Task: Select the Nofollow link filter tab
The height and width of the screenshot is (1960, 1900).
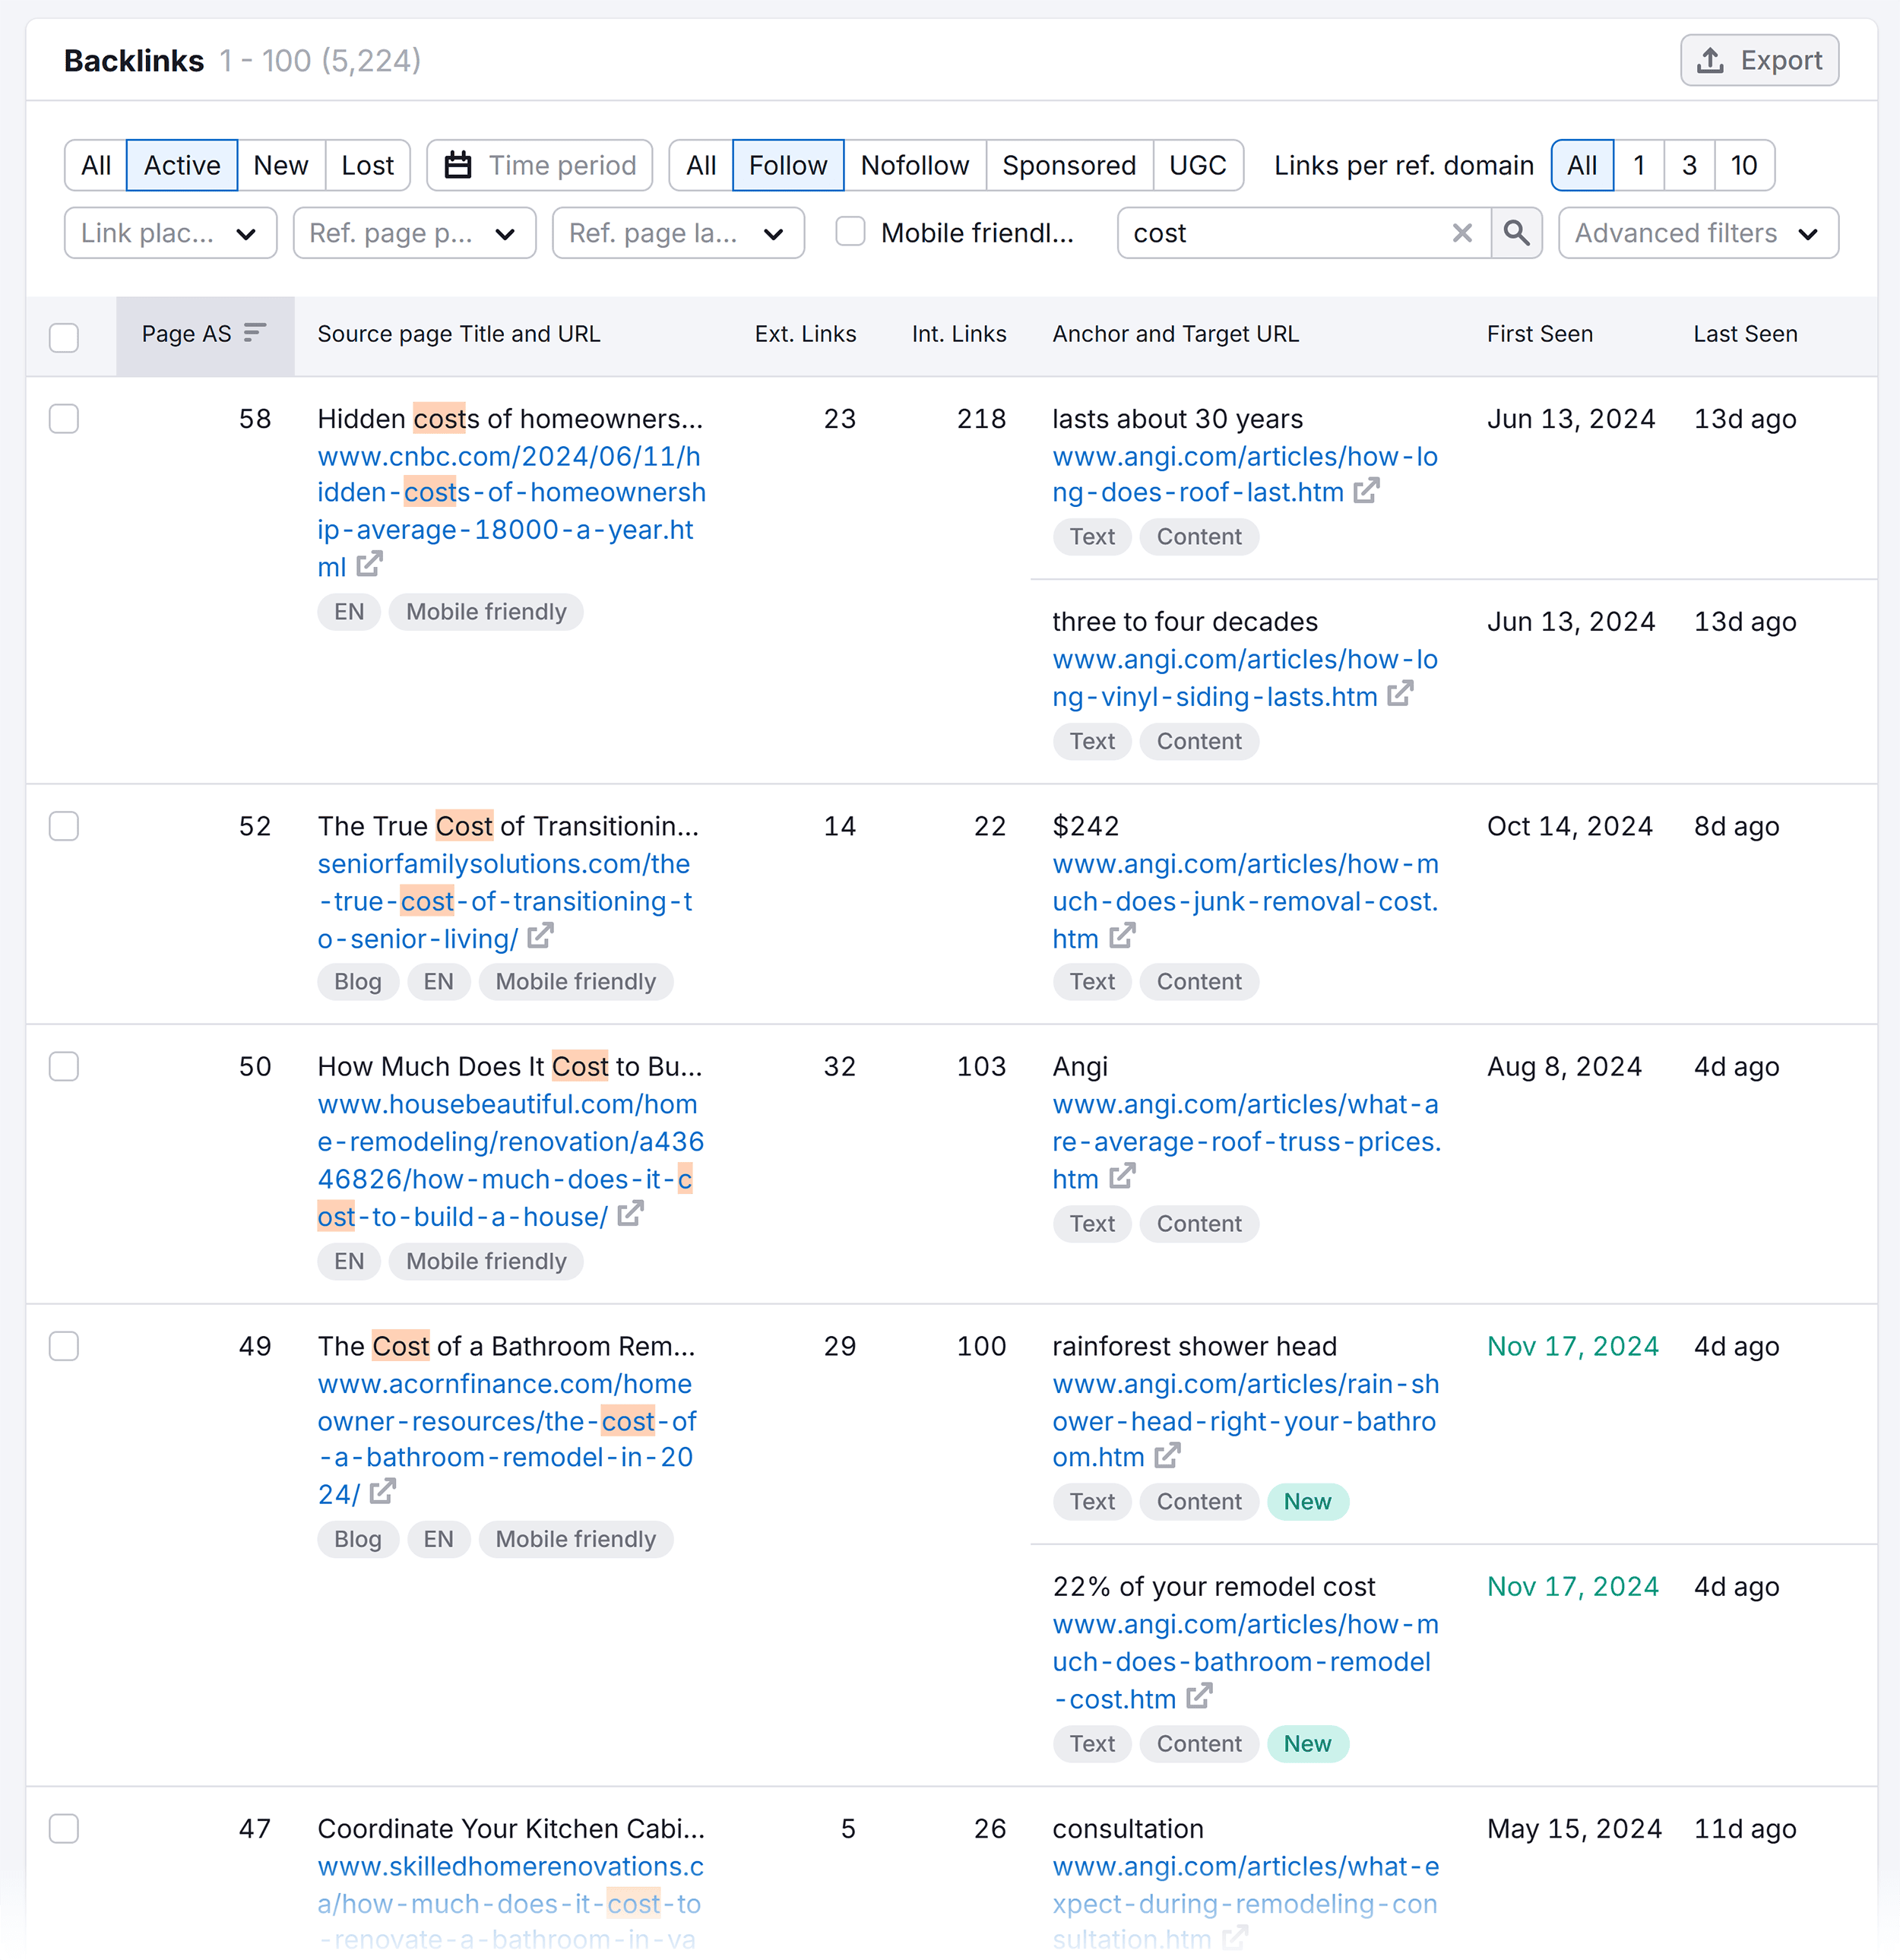Action: click(x=914, y=165)
